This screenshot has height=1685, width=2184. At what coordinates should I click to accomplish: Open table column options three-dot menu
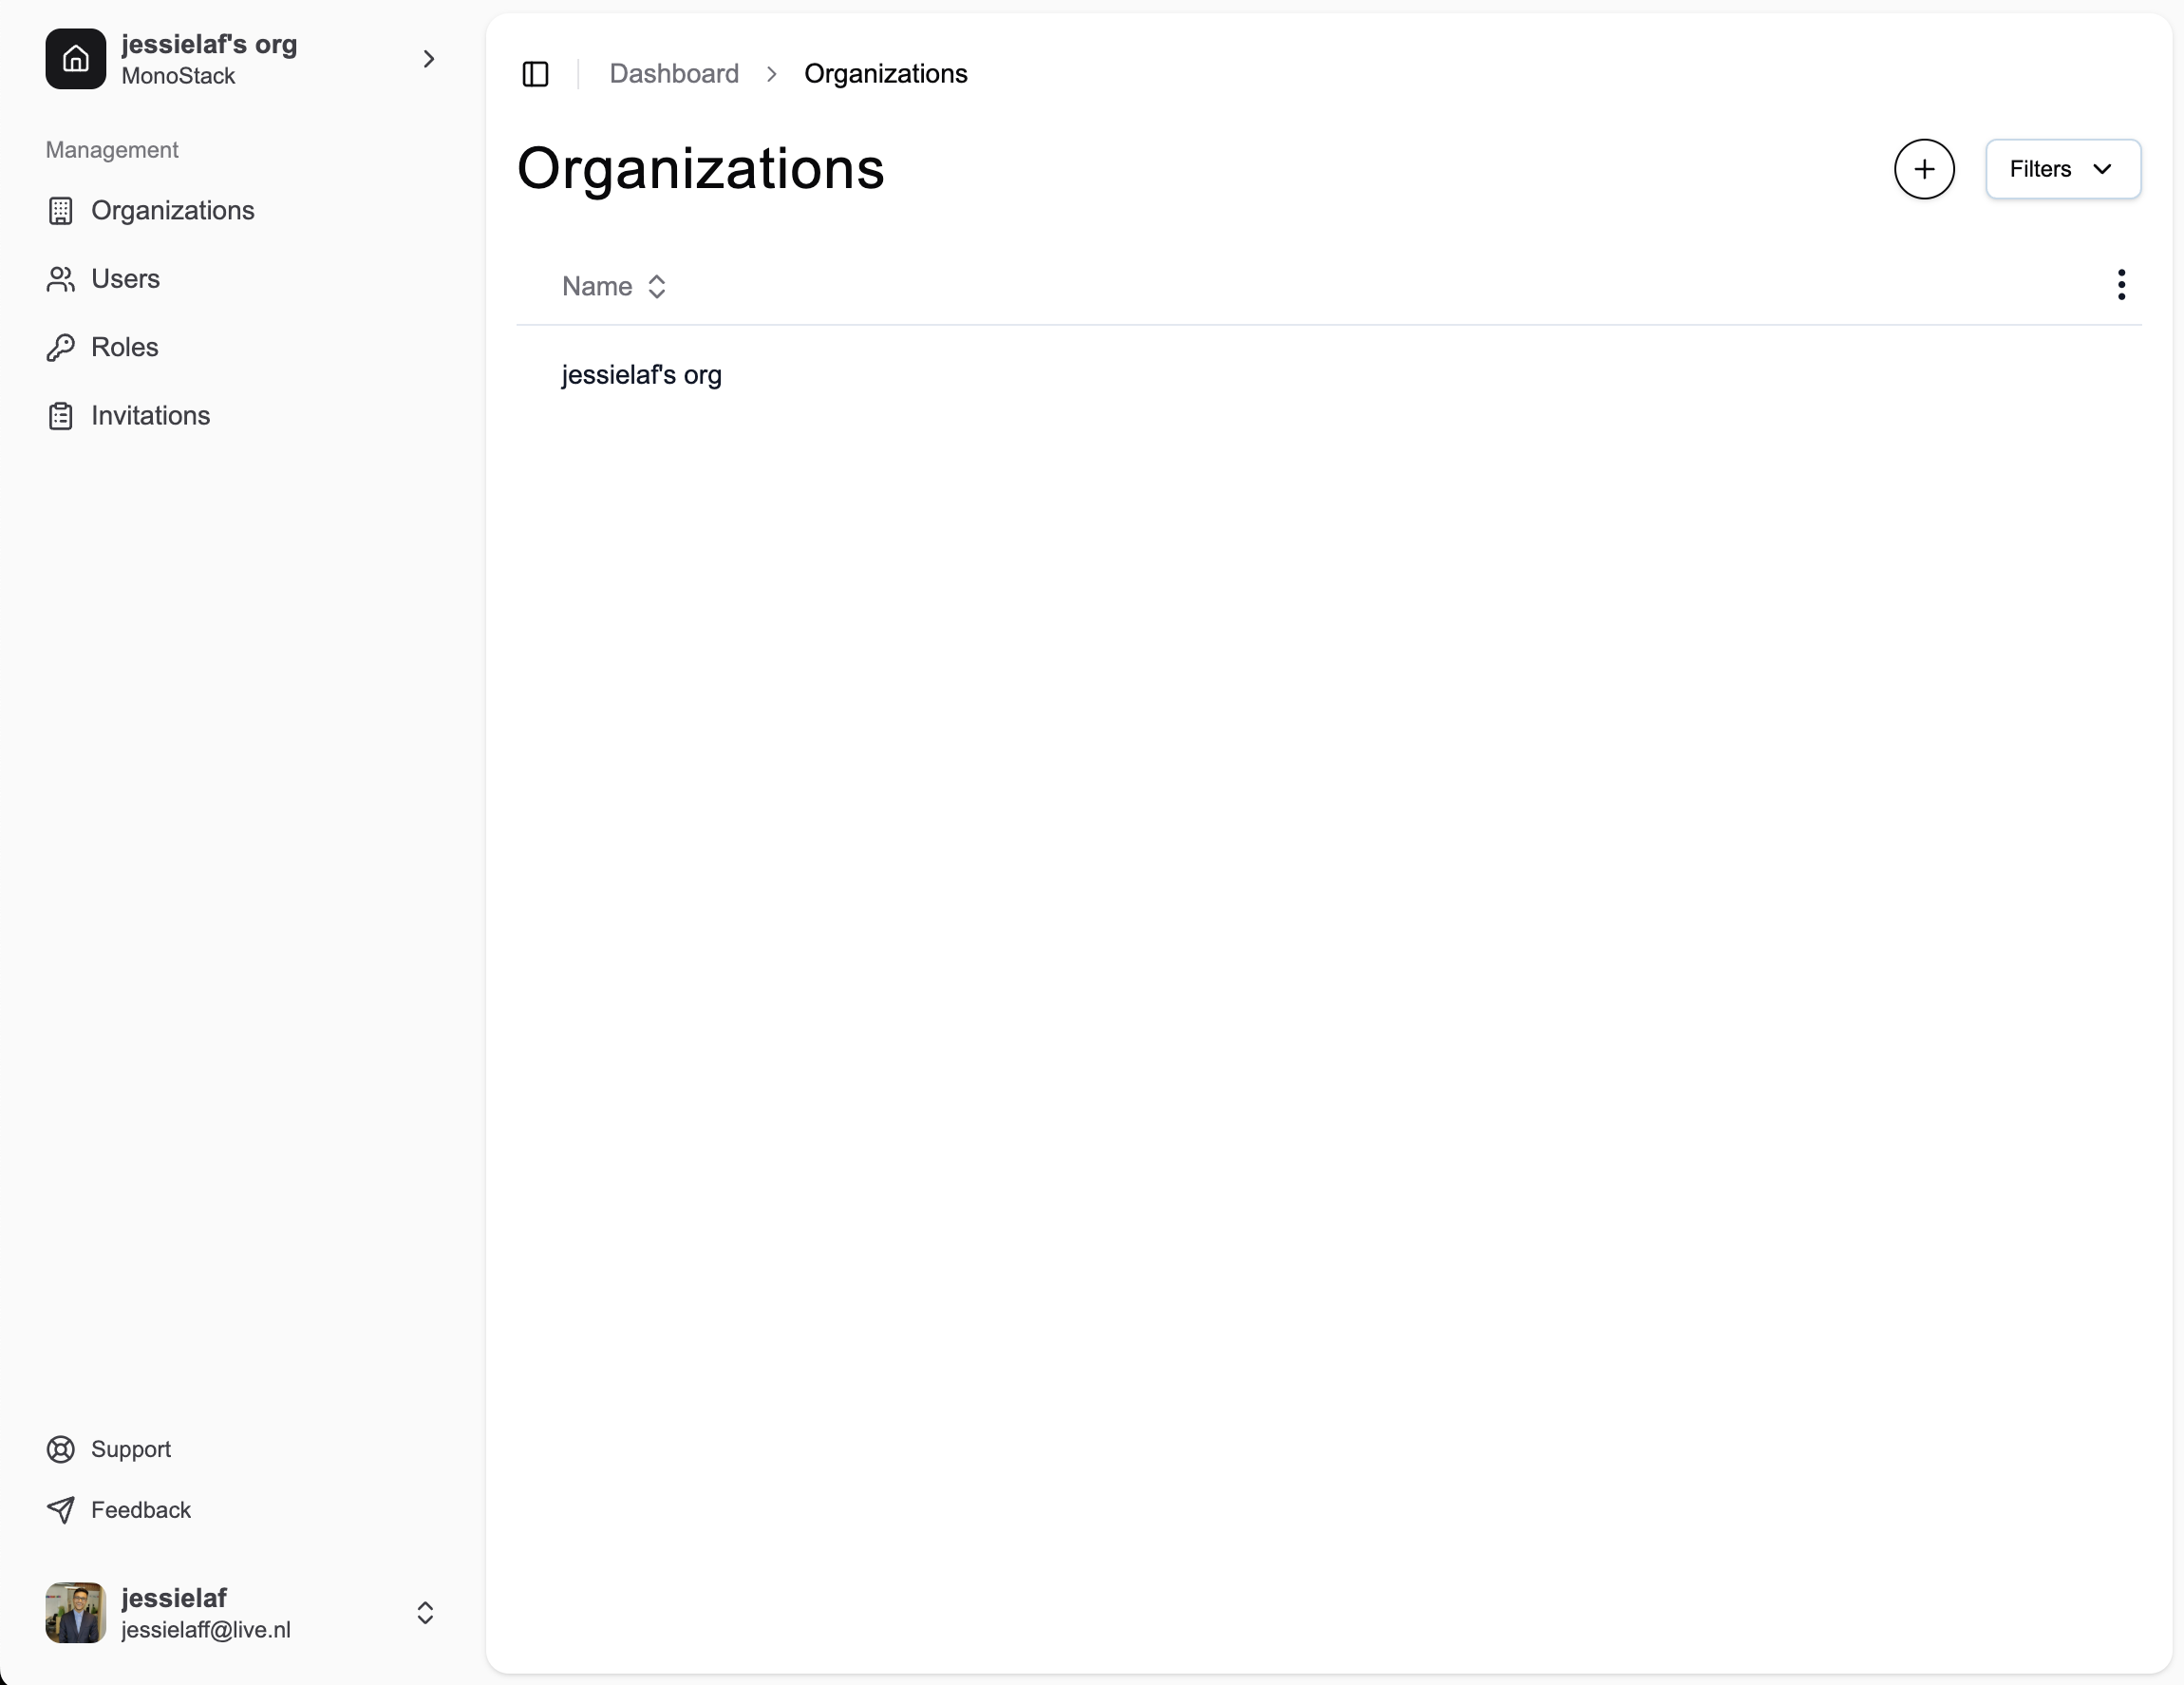coord(2120,285)
